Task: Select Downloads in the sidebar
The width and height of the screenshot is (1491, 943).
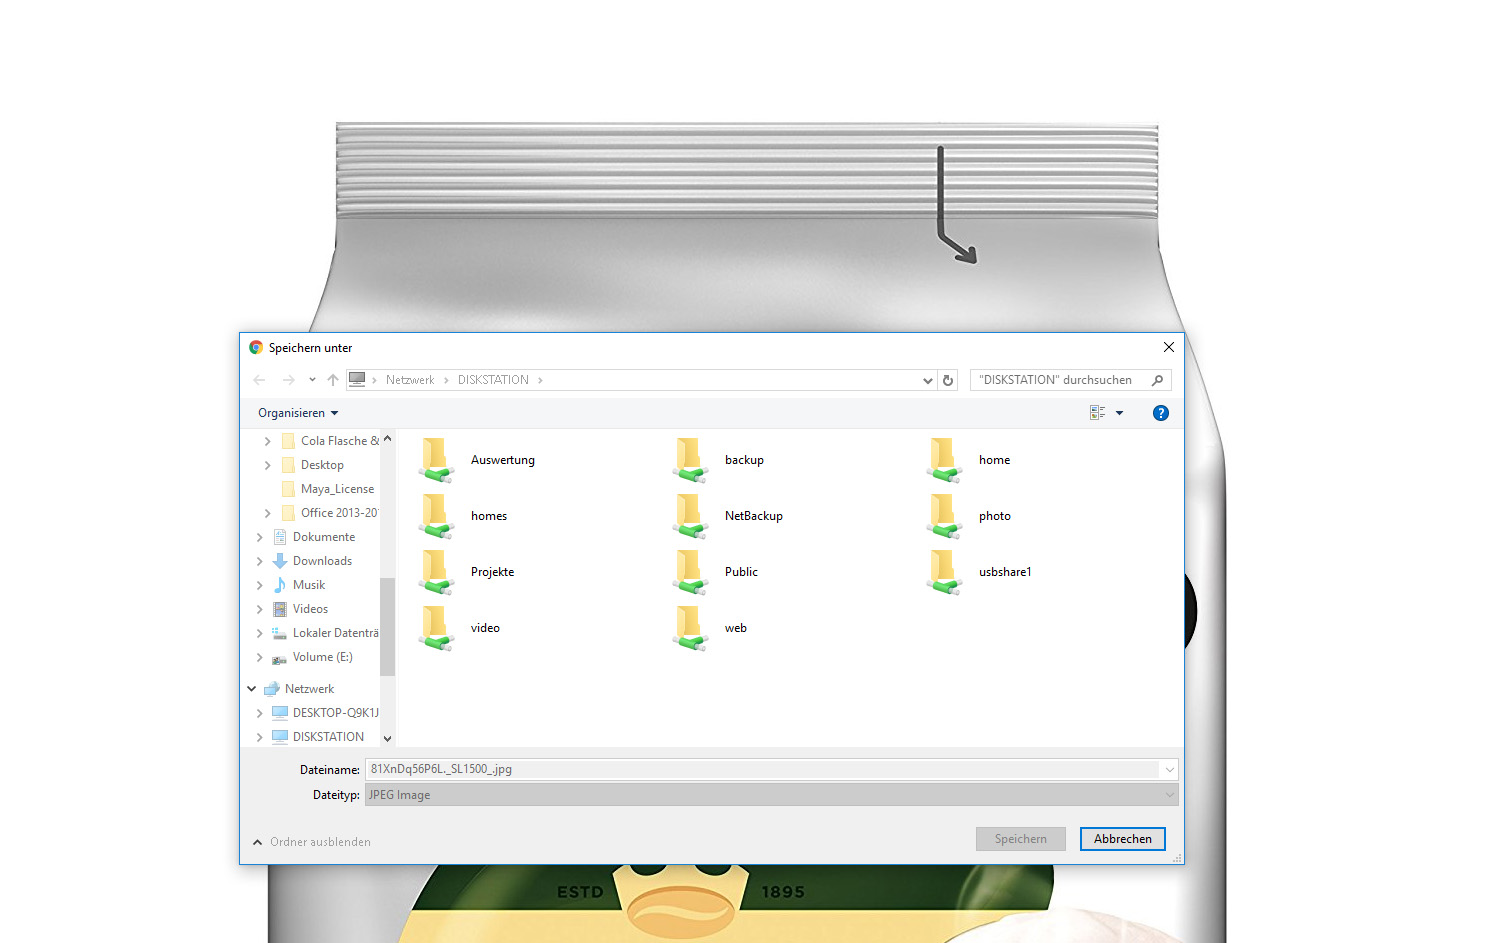Action: click(312, 561)
